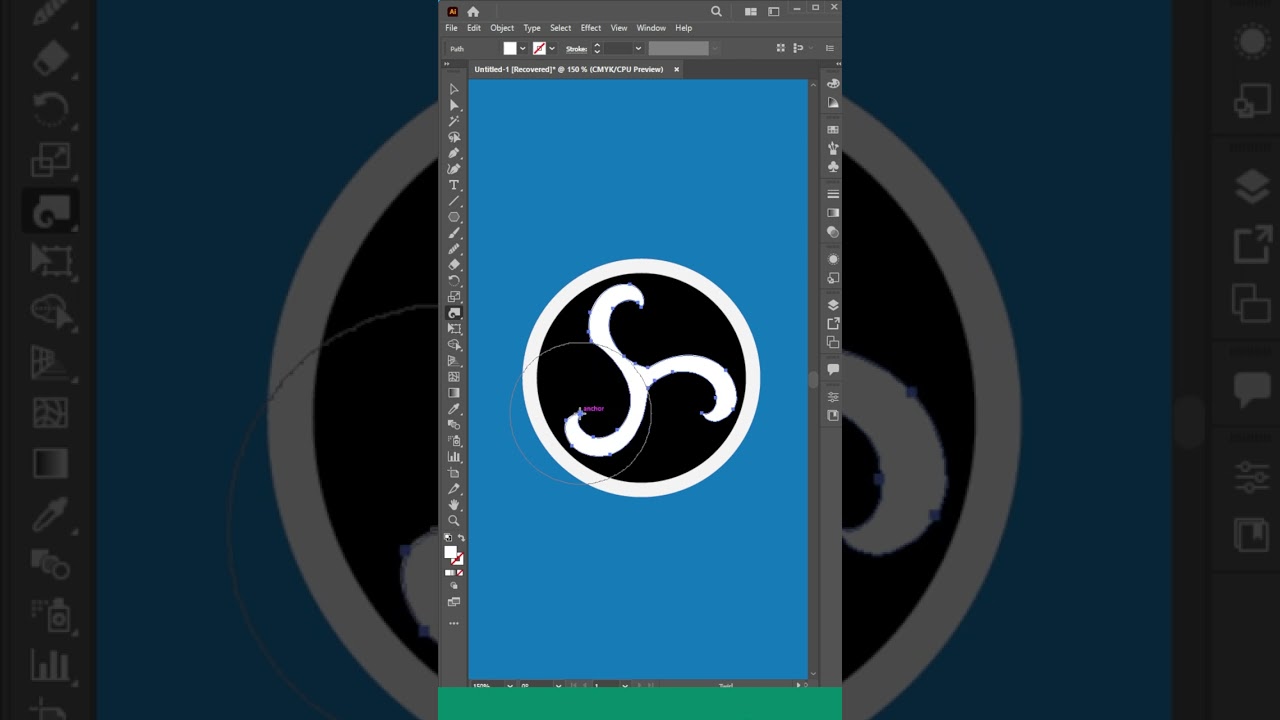Open the Edit menu
This screenshot has height=720, width=1280.
click(x=474, y=28)
